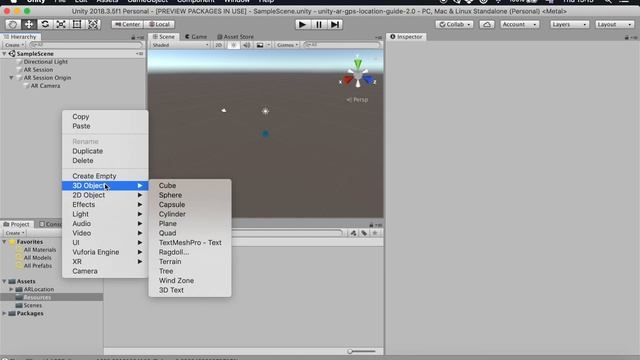Select the Inspector tab
The height and width of the screenshot is (360, 640).
pyautogui.click(x=406, y=37)
